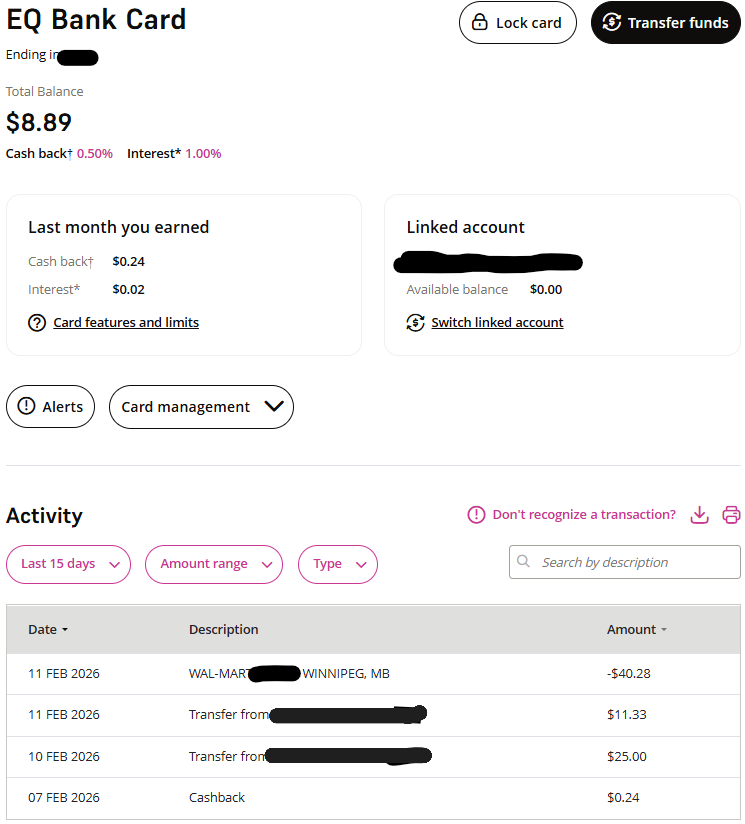Focus the Search by description field
This screenshot has height=824, width=745.
tap(635, 562)
